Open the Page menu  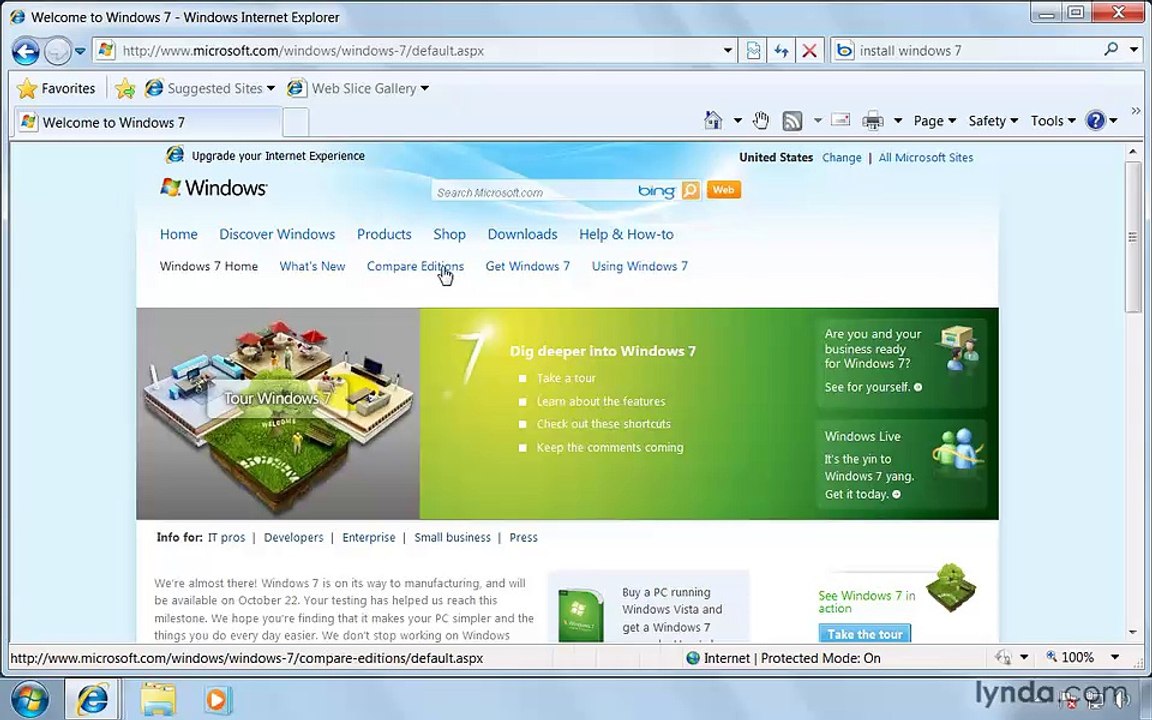point(935,120)
